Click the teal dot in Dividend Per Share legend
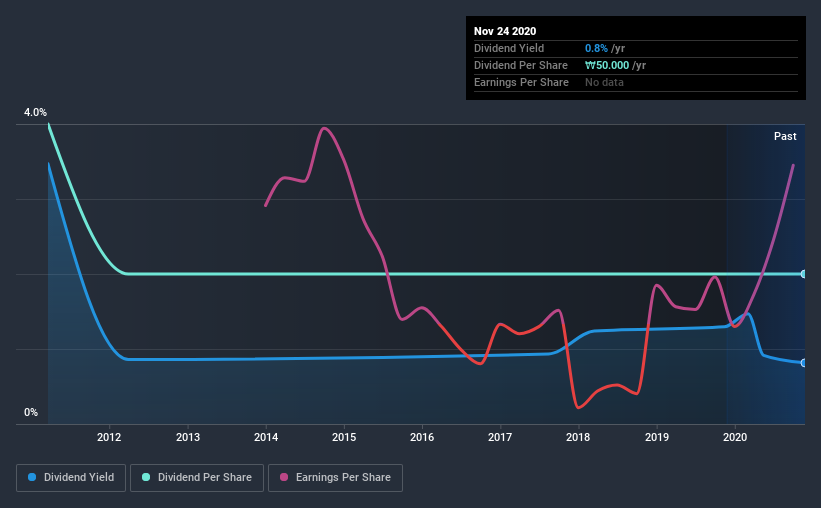 (146, 477)
